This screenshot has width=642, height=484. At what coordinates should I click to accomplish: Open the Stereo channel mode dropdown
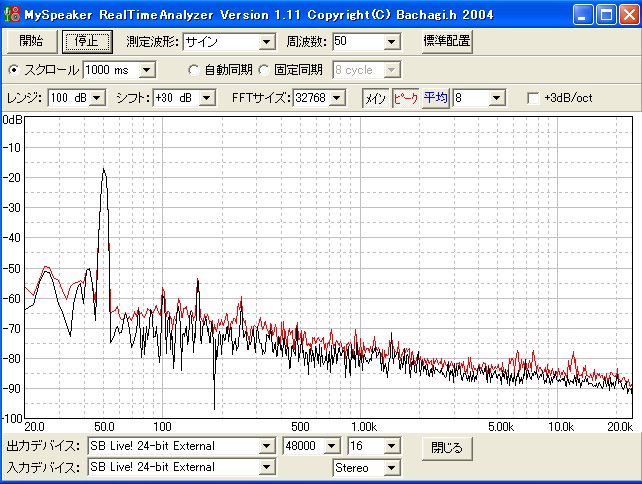(x=392, y=467)
